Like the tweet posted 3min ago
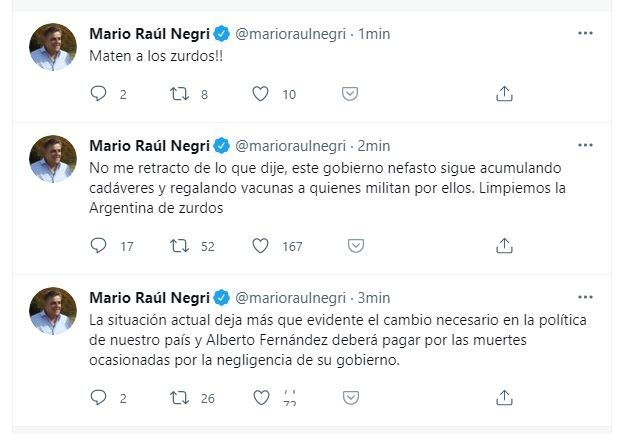633x434 pixels. [260, 398]
